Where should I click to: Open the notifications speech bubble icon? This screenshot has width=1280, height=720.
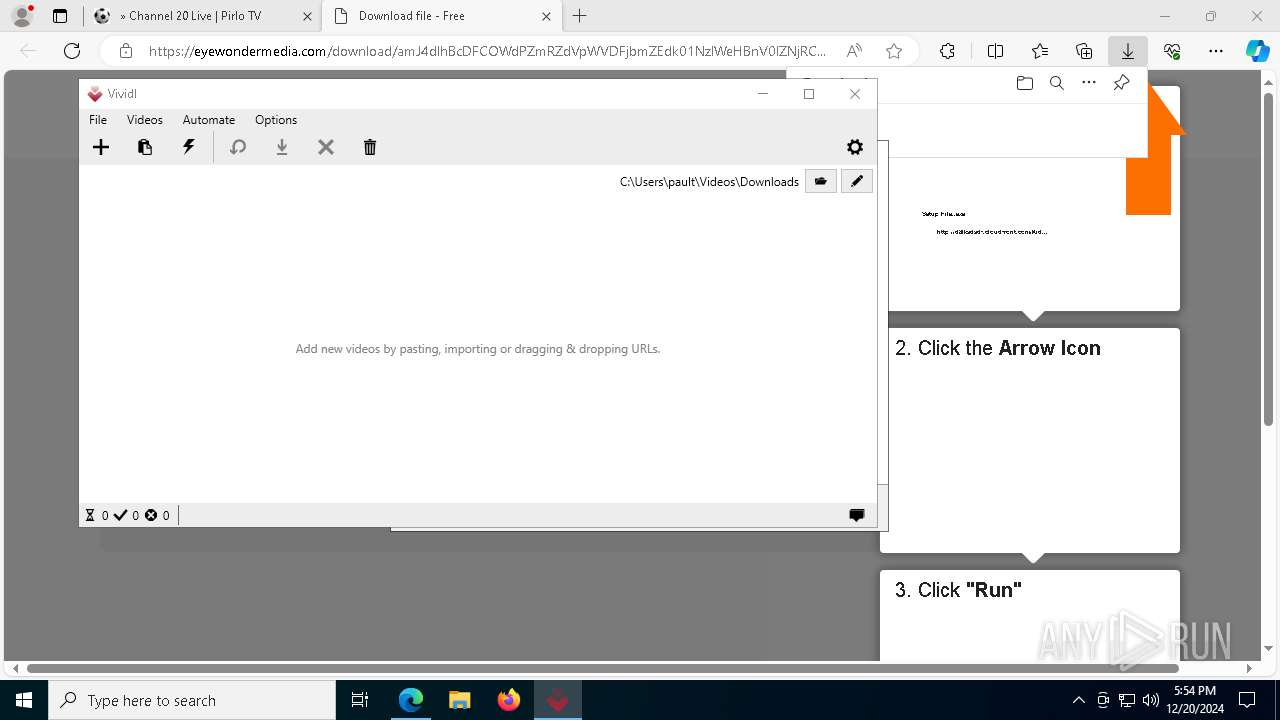pos(857,515)
